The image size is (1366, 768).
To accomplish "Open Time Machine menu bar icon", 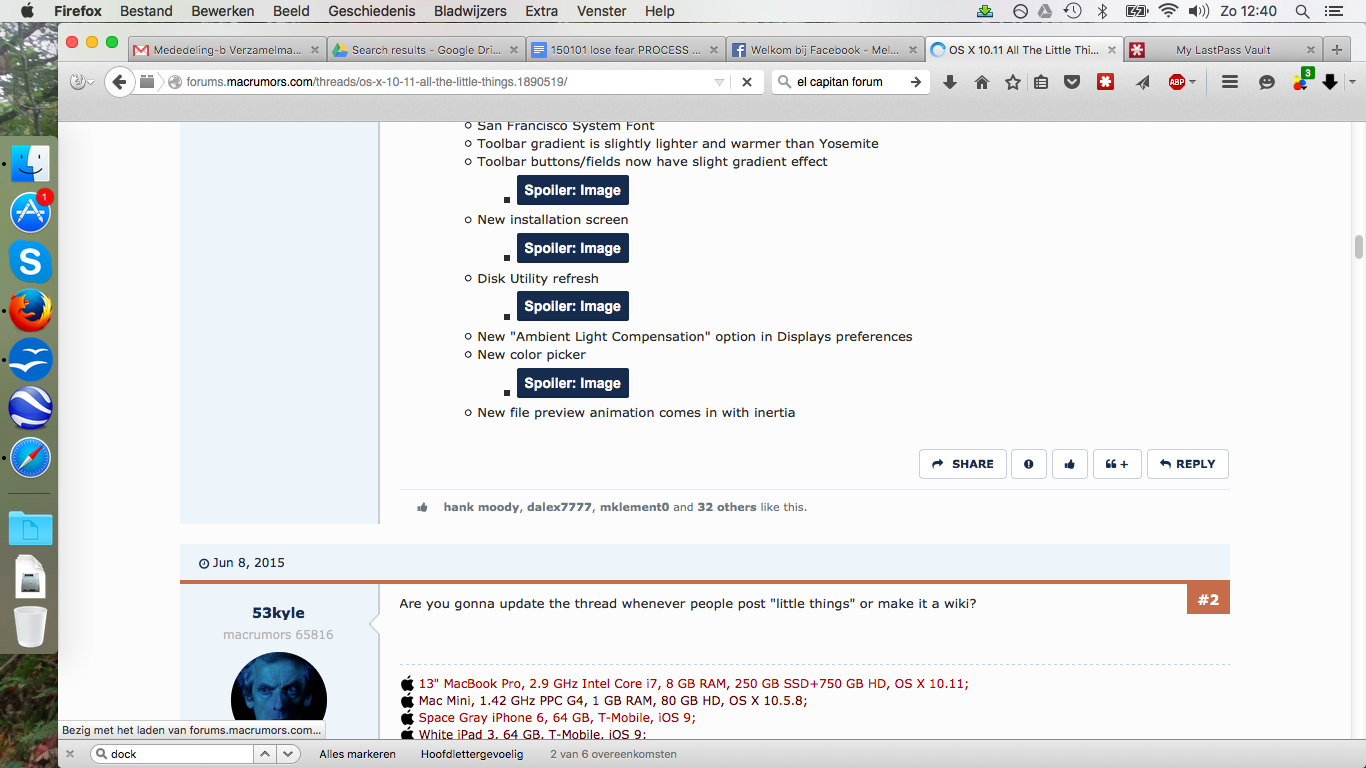I will pos(1072,11).
